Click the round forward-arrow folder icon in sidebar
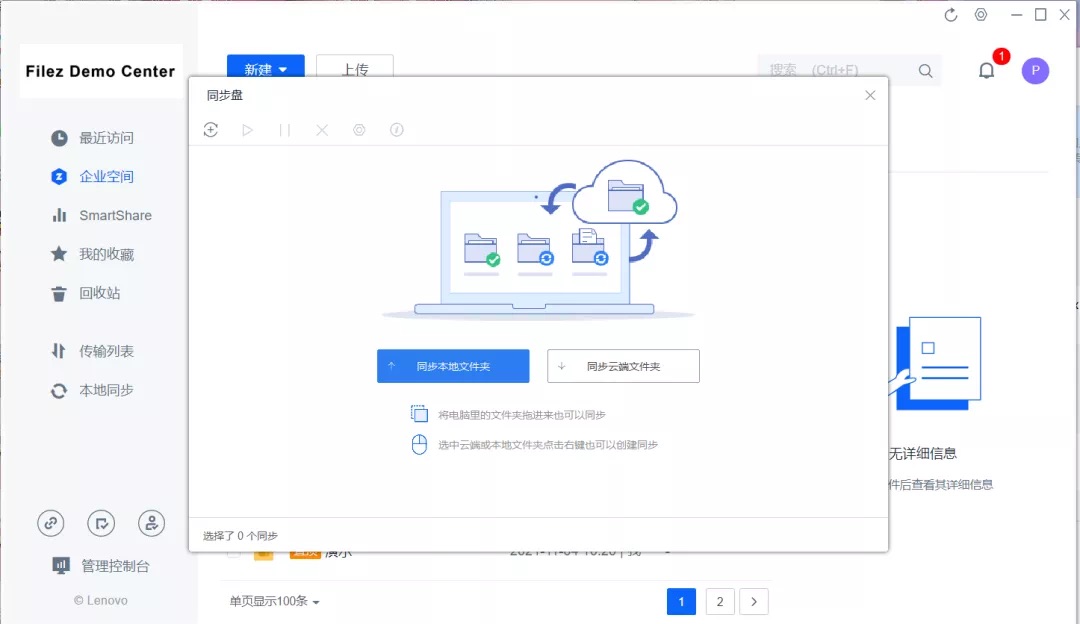The width and height of the screenshot is (1080, 624). tap(101, 523)
